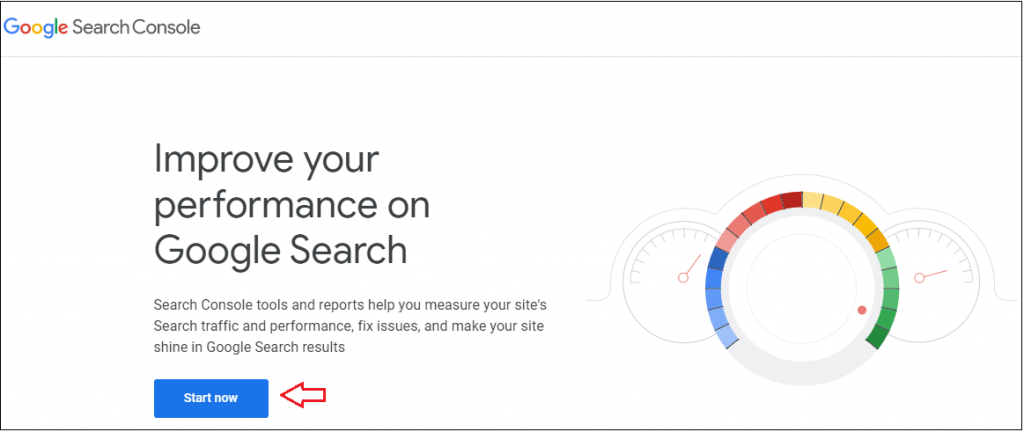Click the pink salmon gauge segment
This screenshot has width=1024, height=432.
point(727,240)
